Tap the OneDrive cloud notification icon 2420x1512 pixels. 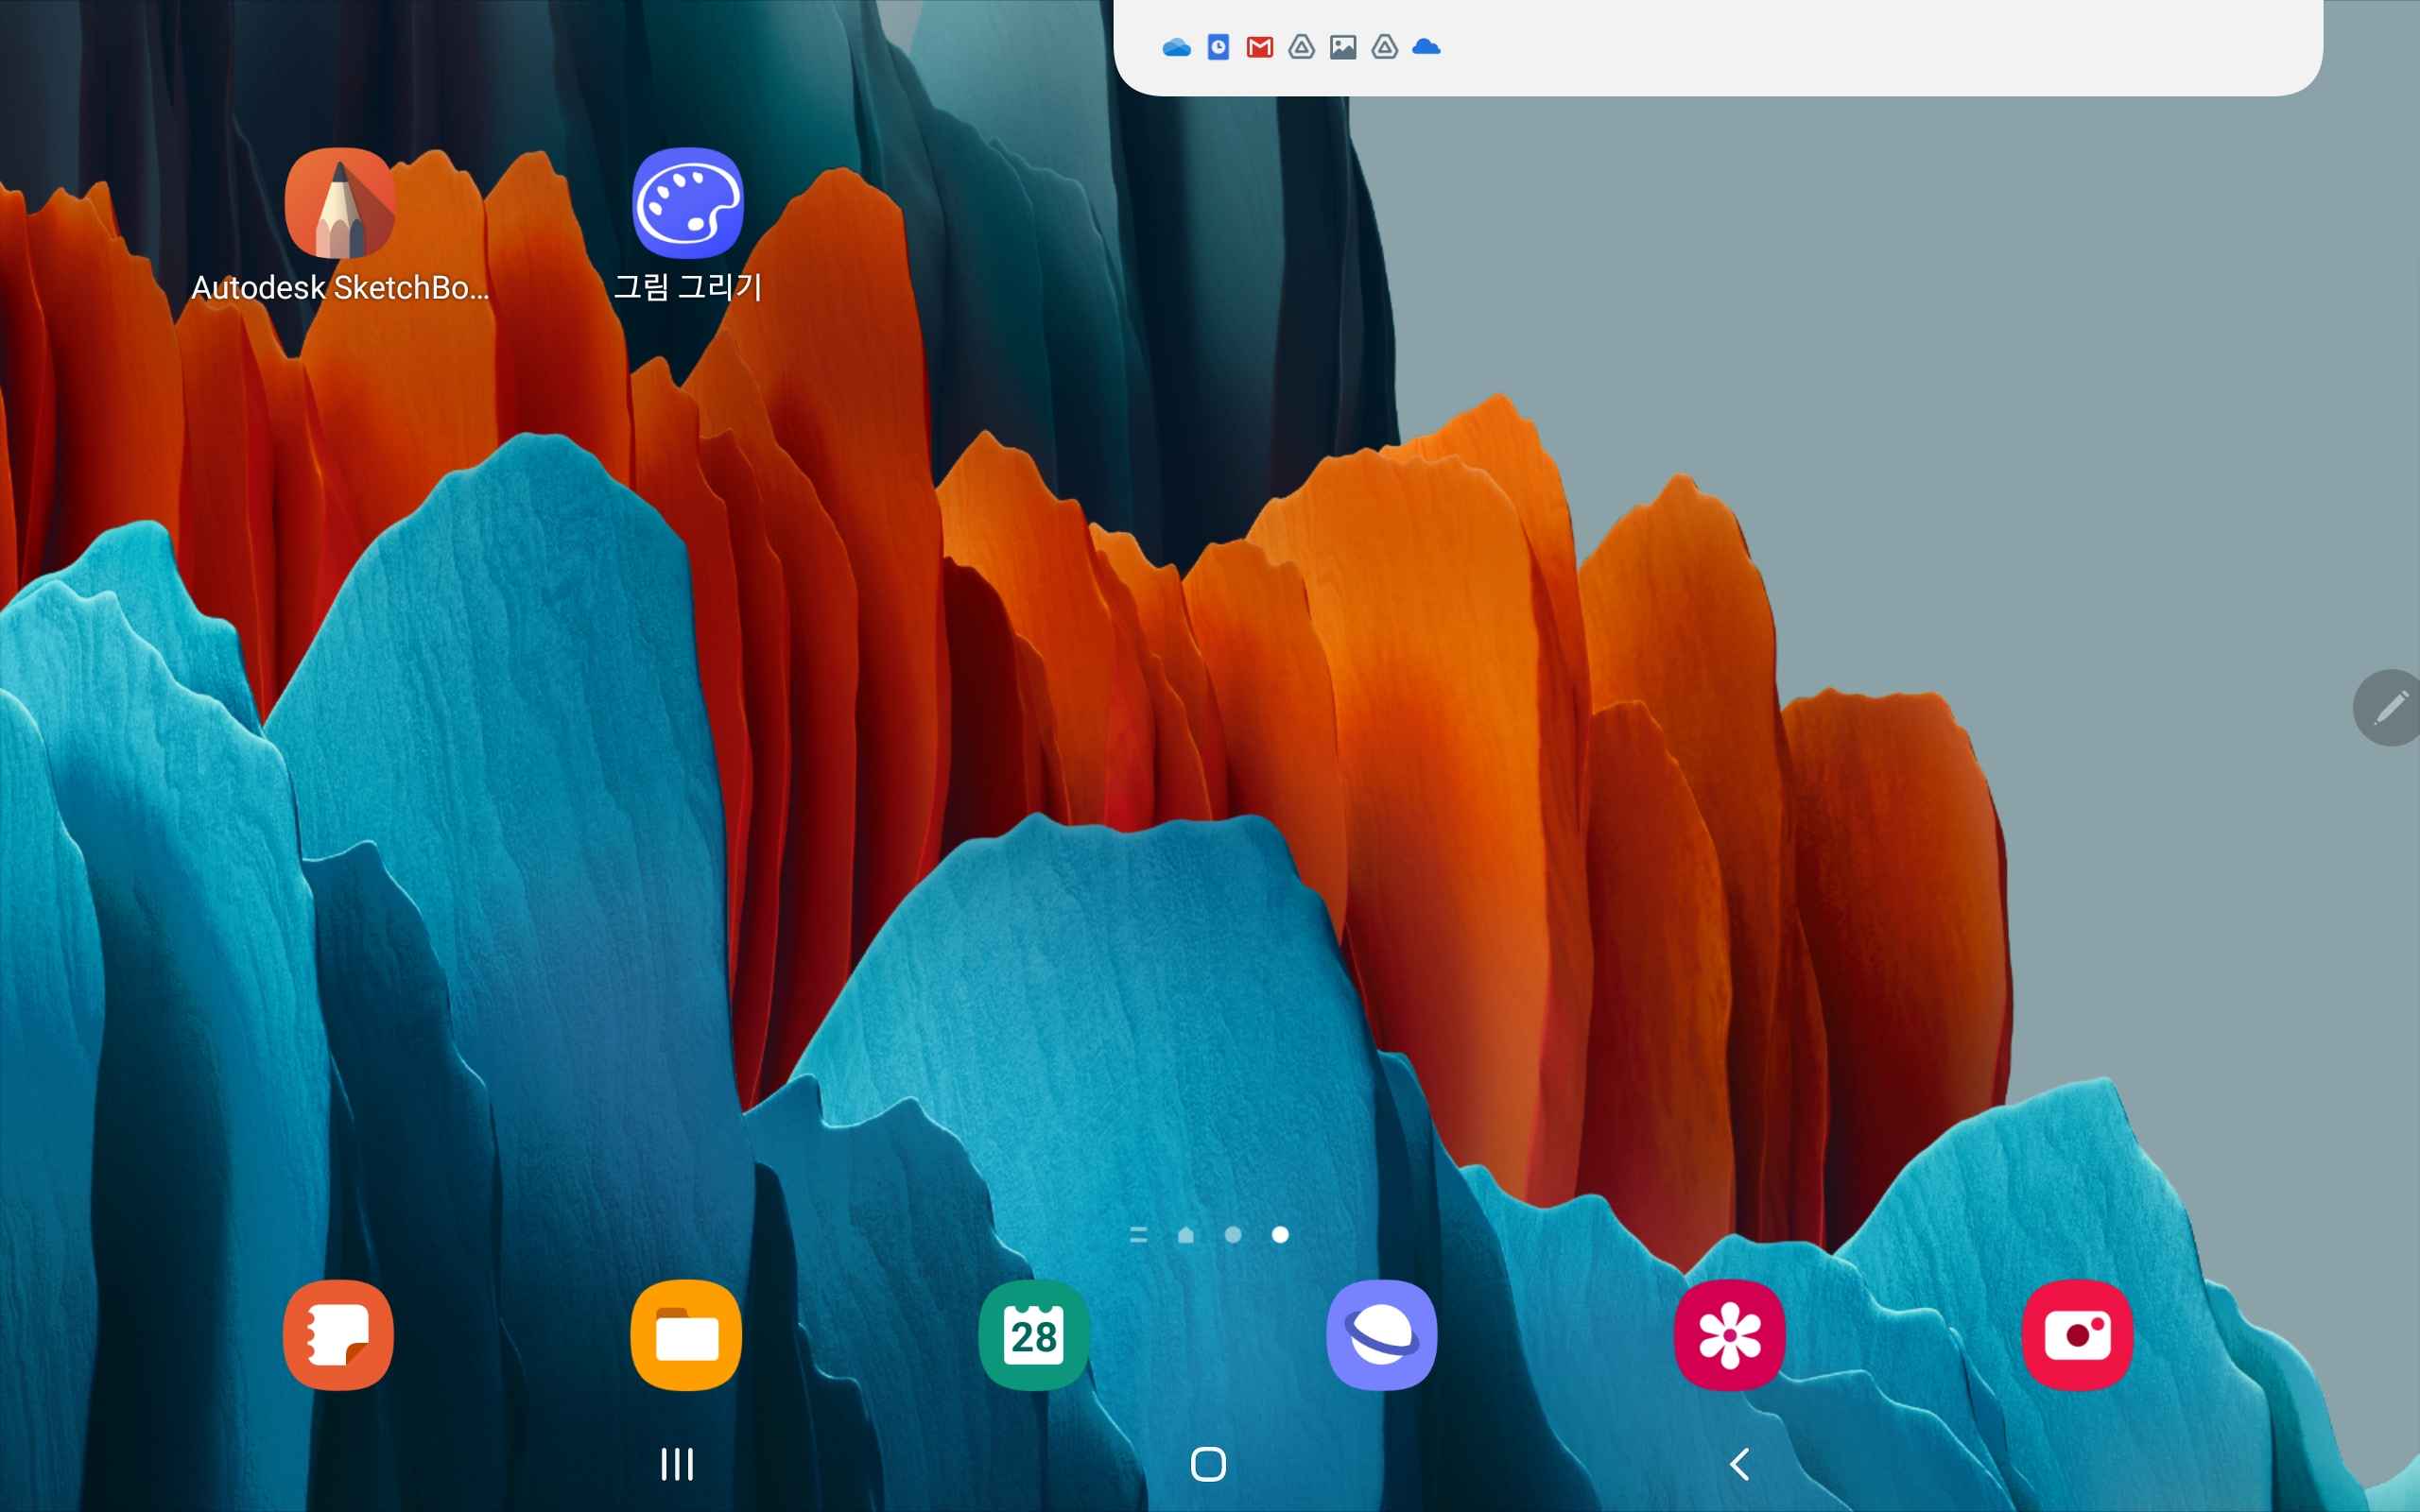tap(1176, 47)
